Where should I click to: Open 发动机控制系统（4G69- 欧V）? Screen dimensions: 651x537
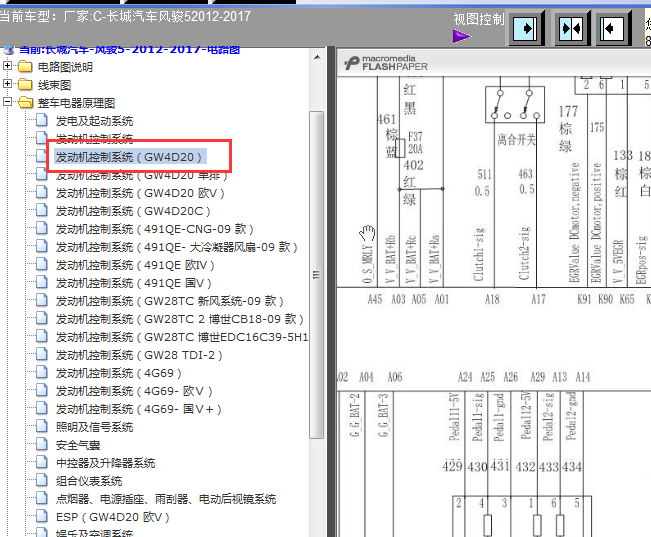134,391
